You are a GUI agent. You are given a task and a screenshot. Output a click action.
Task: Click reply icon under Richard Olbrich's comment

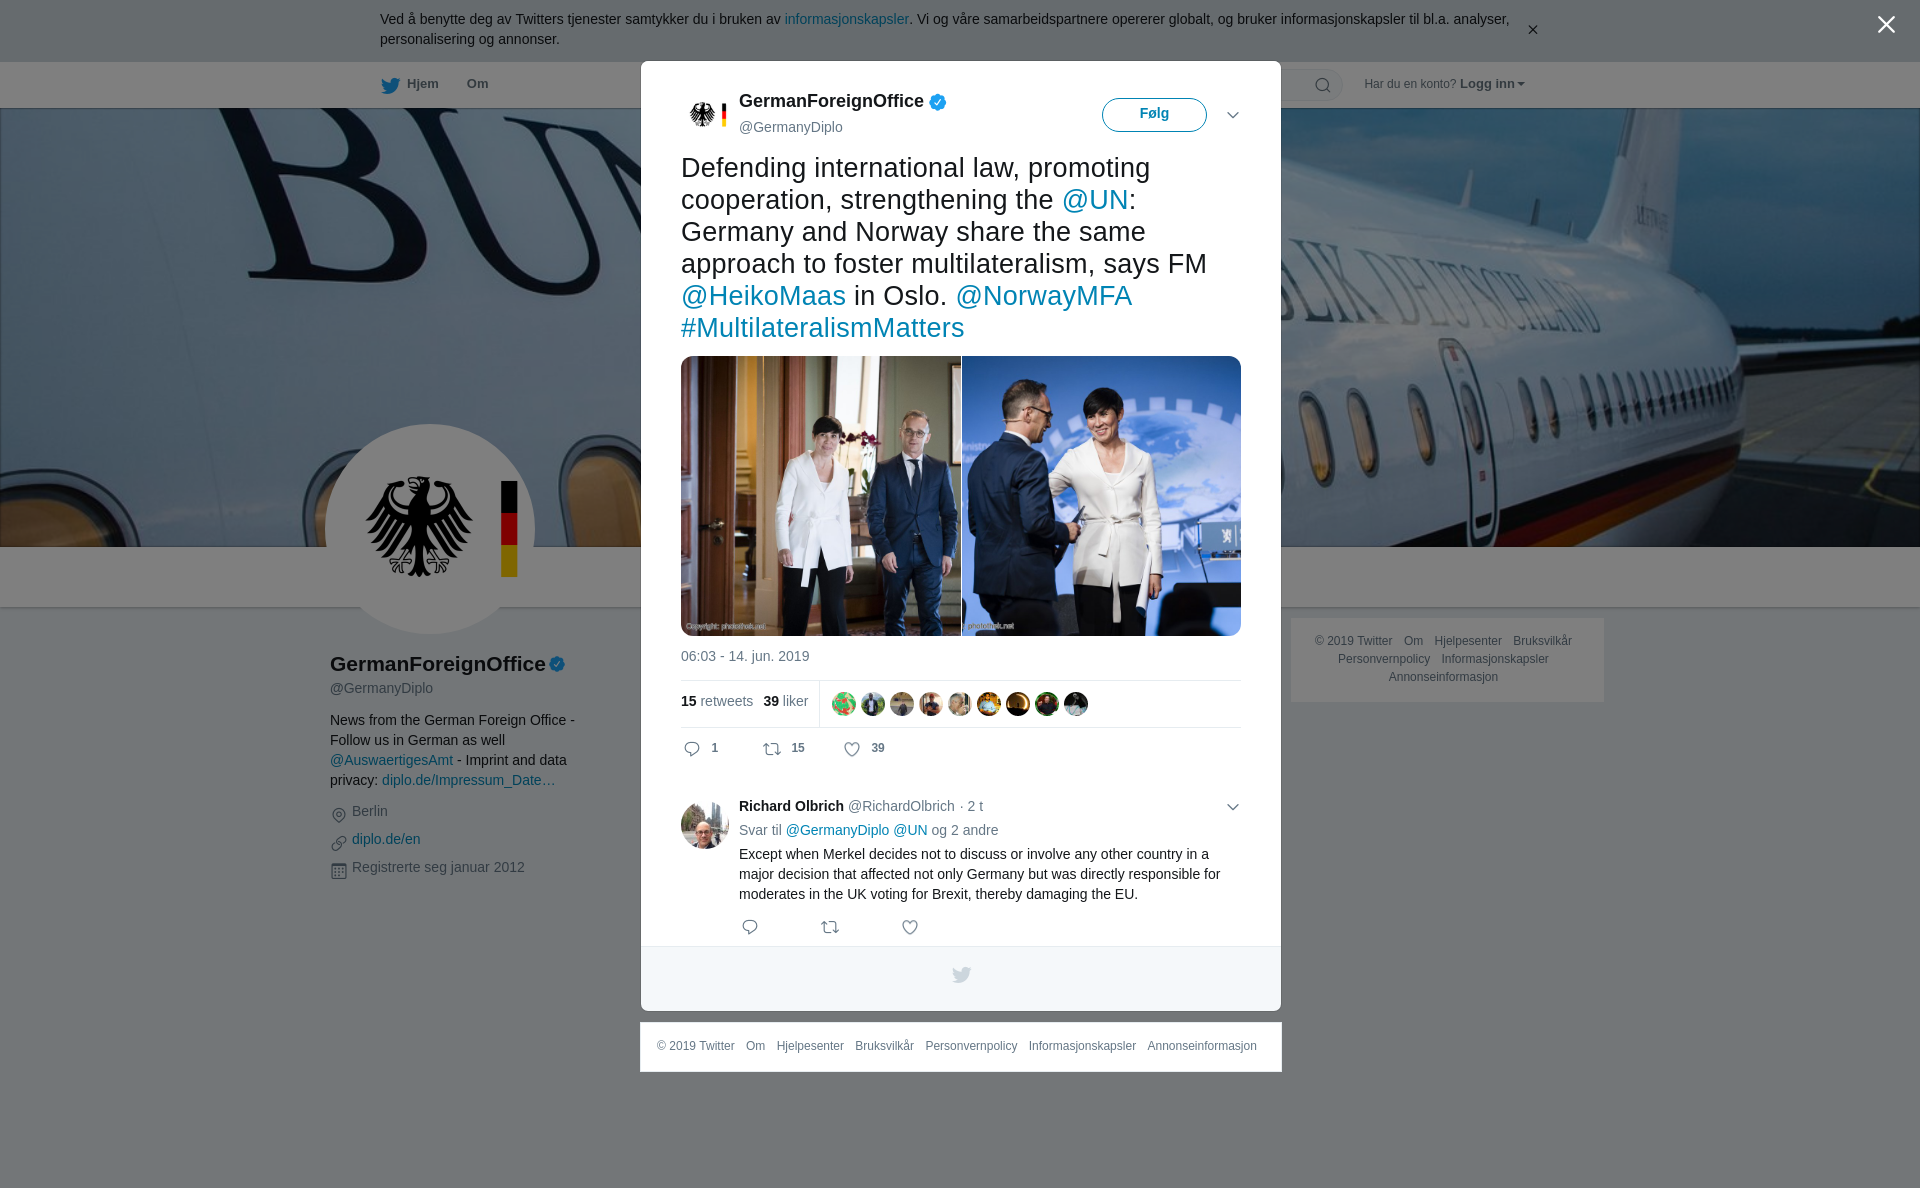(750, 927)
